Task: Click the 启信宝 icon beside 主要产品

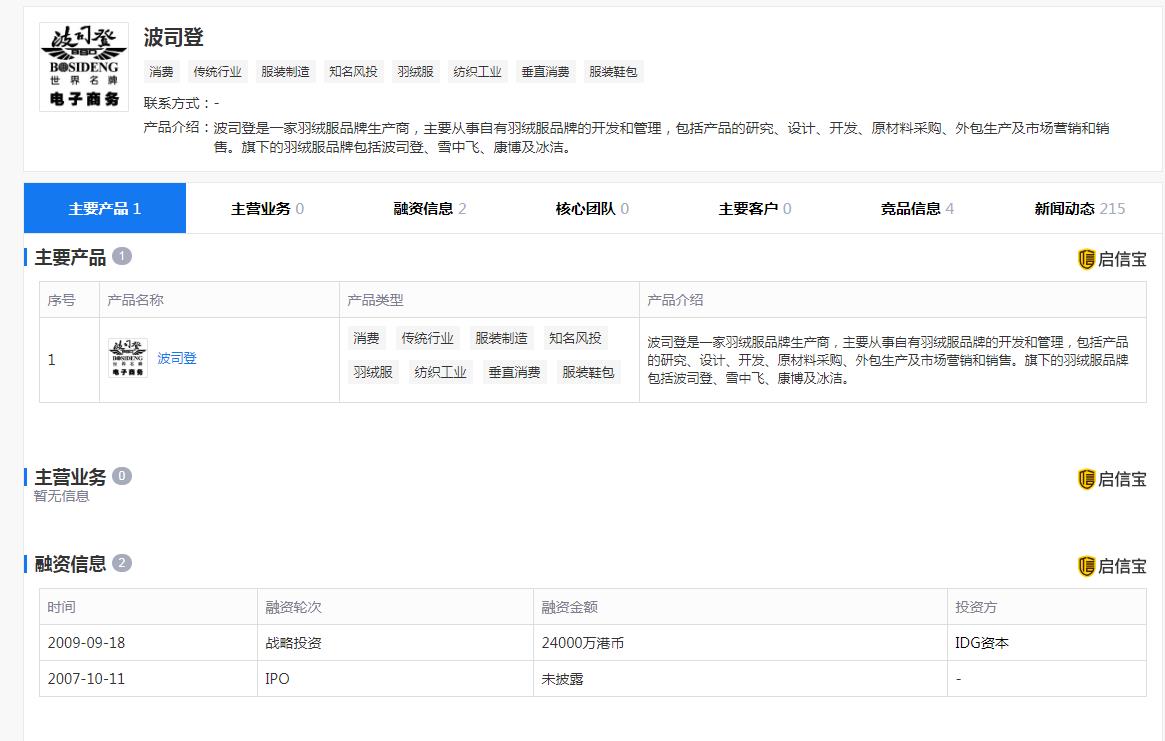Action: coord(1112,258)
